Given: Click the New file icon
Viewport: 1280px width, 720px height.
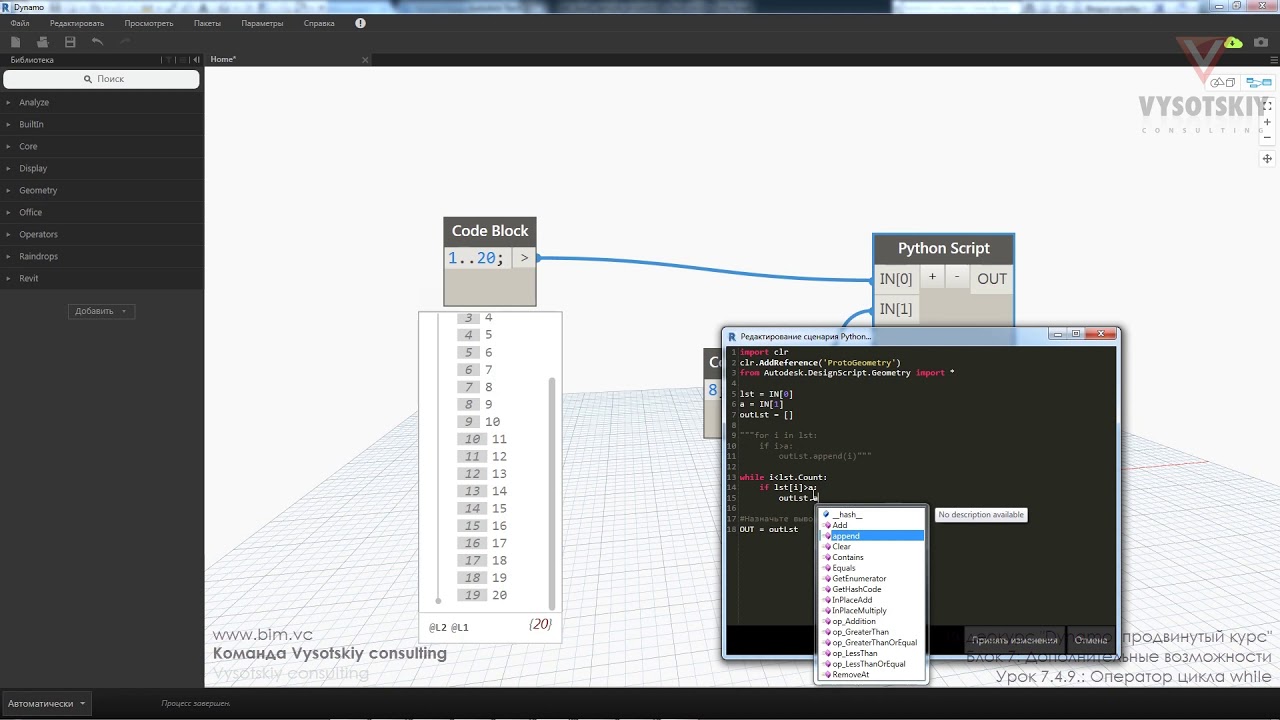Looking at the screenshot, I should coord(15,42).
